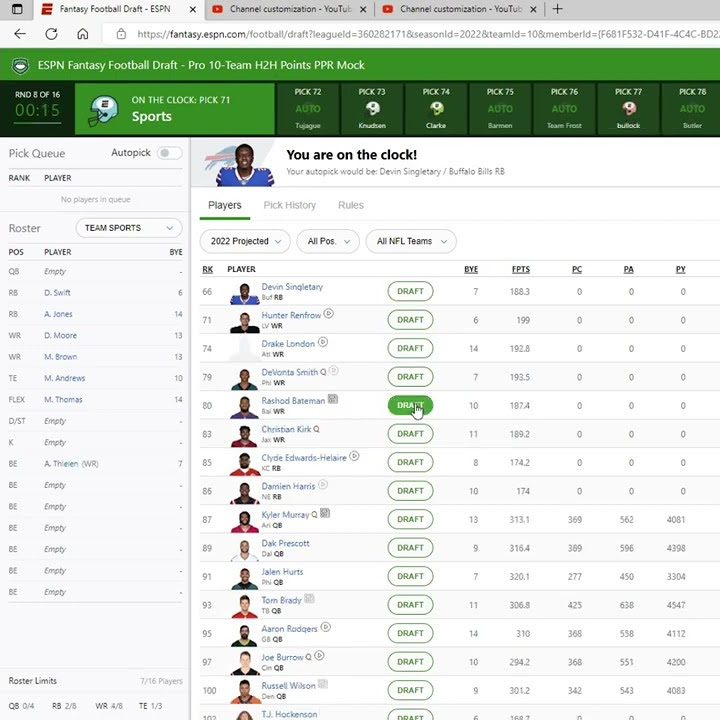Viewport: 720px width, 720px height.
Task: Open D. Swift in roster
Action: point(57,292)
